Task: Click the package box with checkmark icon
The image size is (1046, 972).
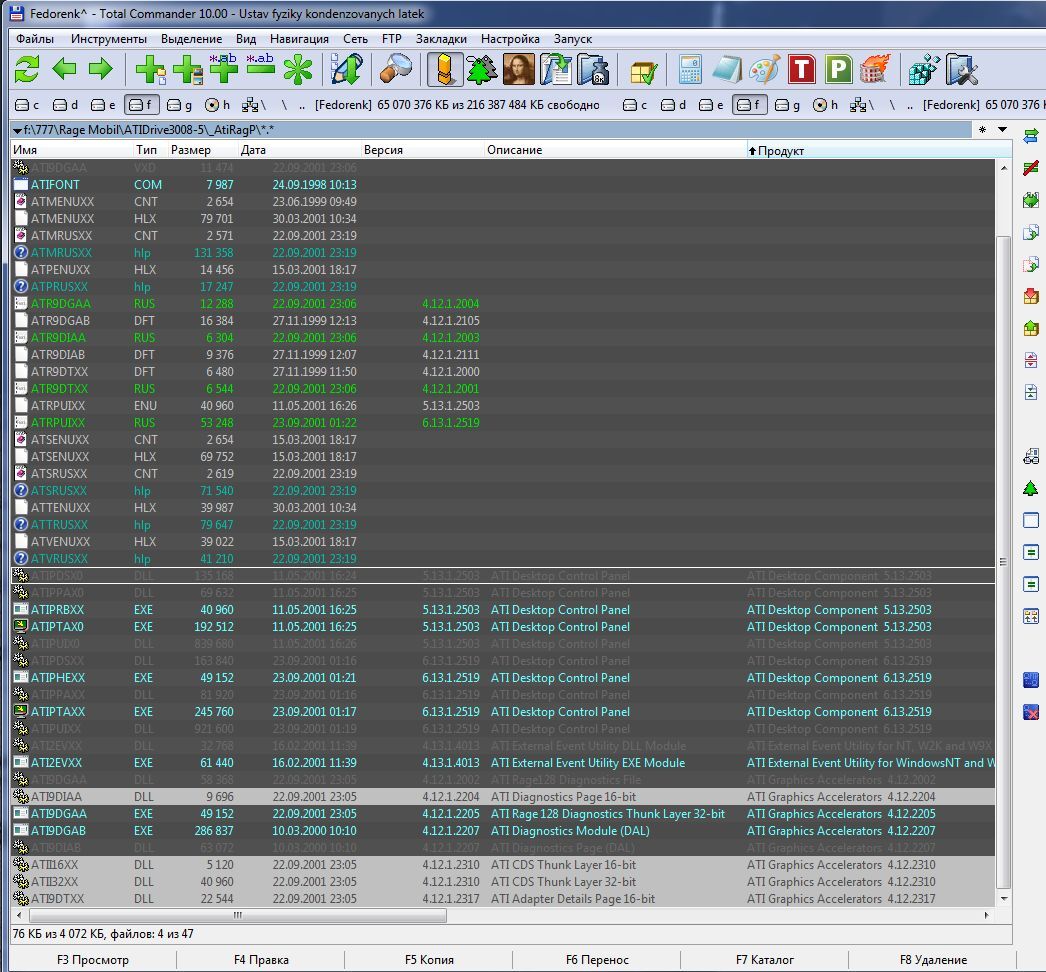Action: click(643, 71)
